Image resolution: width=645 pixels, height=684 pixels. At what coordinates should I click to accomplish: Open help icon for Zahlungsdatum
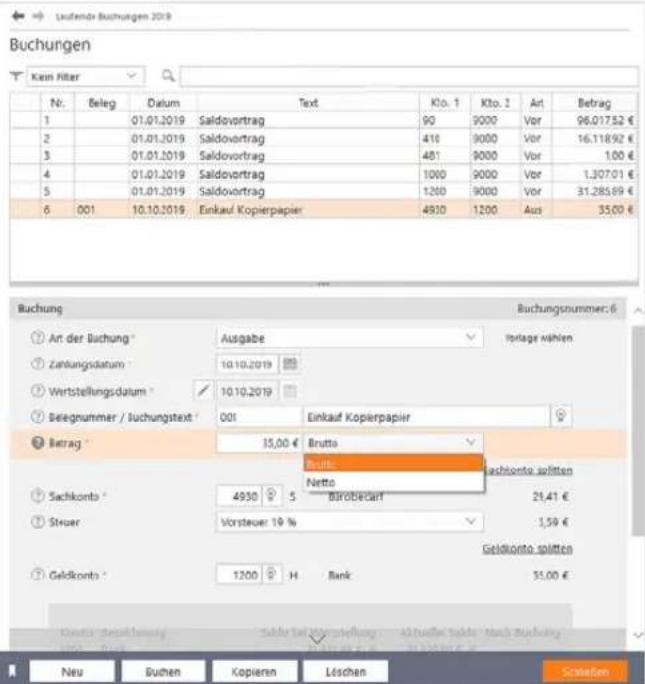[x=38, y=364]
